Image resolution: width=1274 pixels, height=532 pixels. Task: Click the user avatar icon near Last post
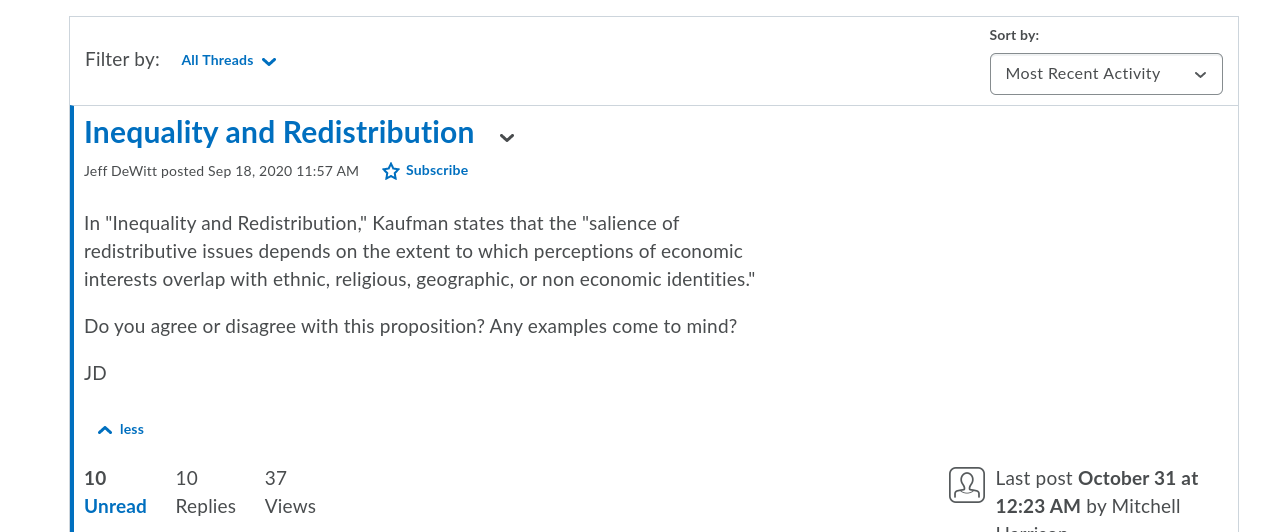tap(967, 485)
